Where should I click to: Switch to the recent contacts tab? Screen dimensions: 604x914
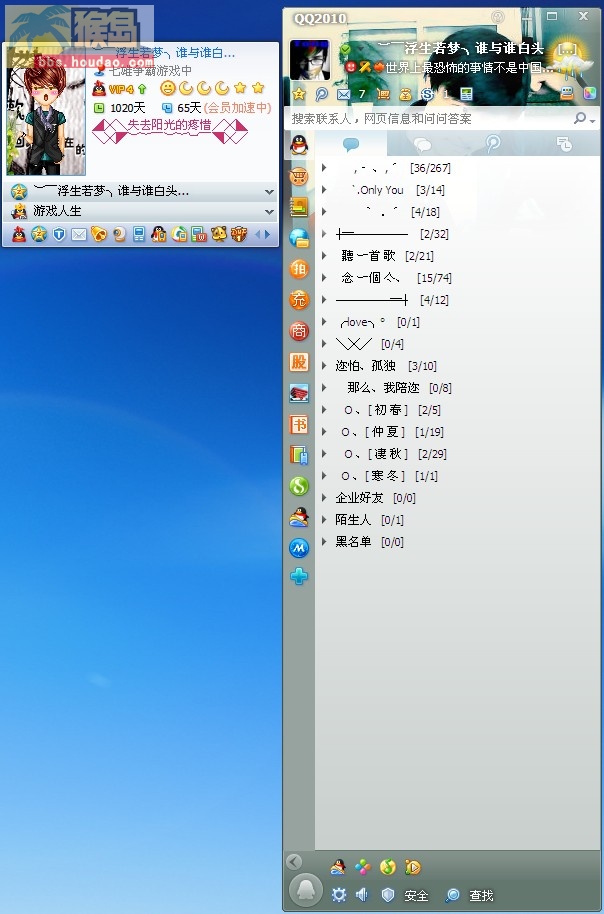pyautogui.click(x=564, y=143)
